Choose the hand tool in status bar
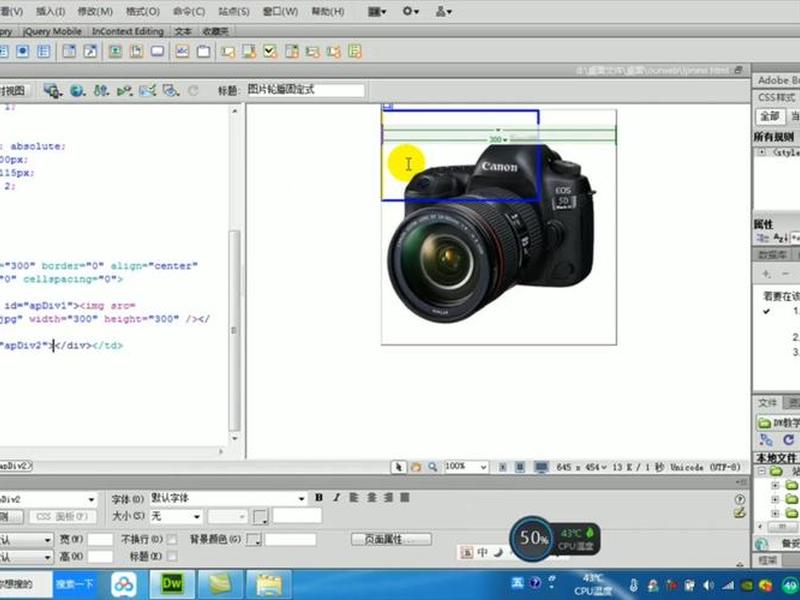The image size is (800, 600). tap(416, 467)
